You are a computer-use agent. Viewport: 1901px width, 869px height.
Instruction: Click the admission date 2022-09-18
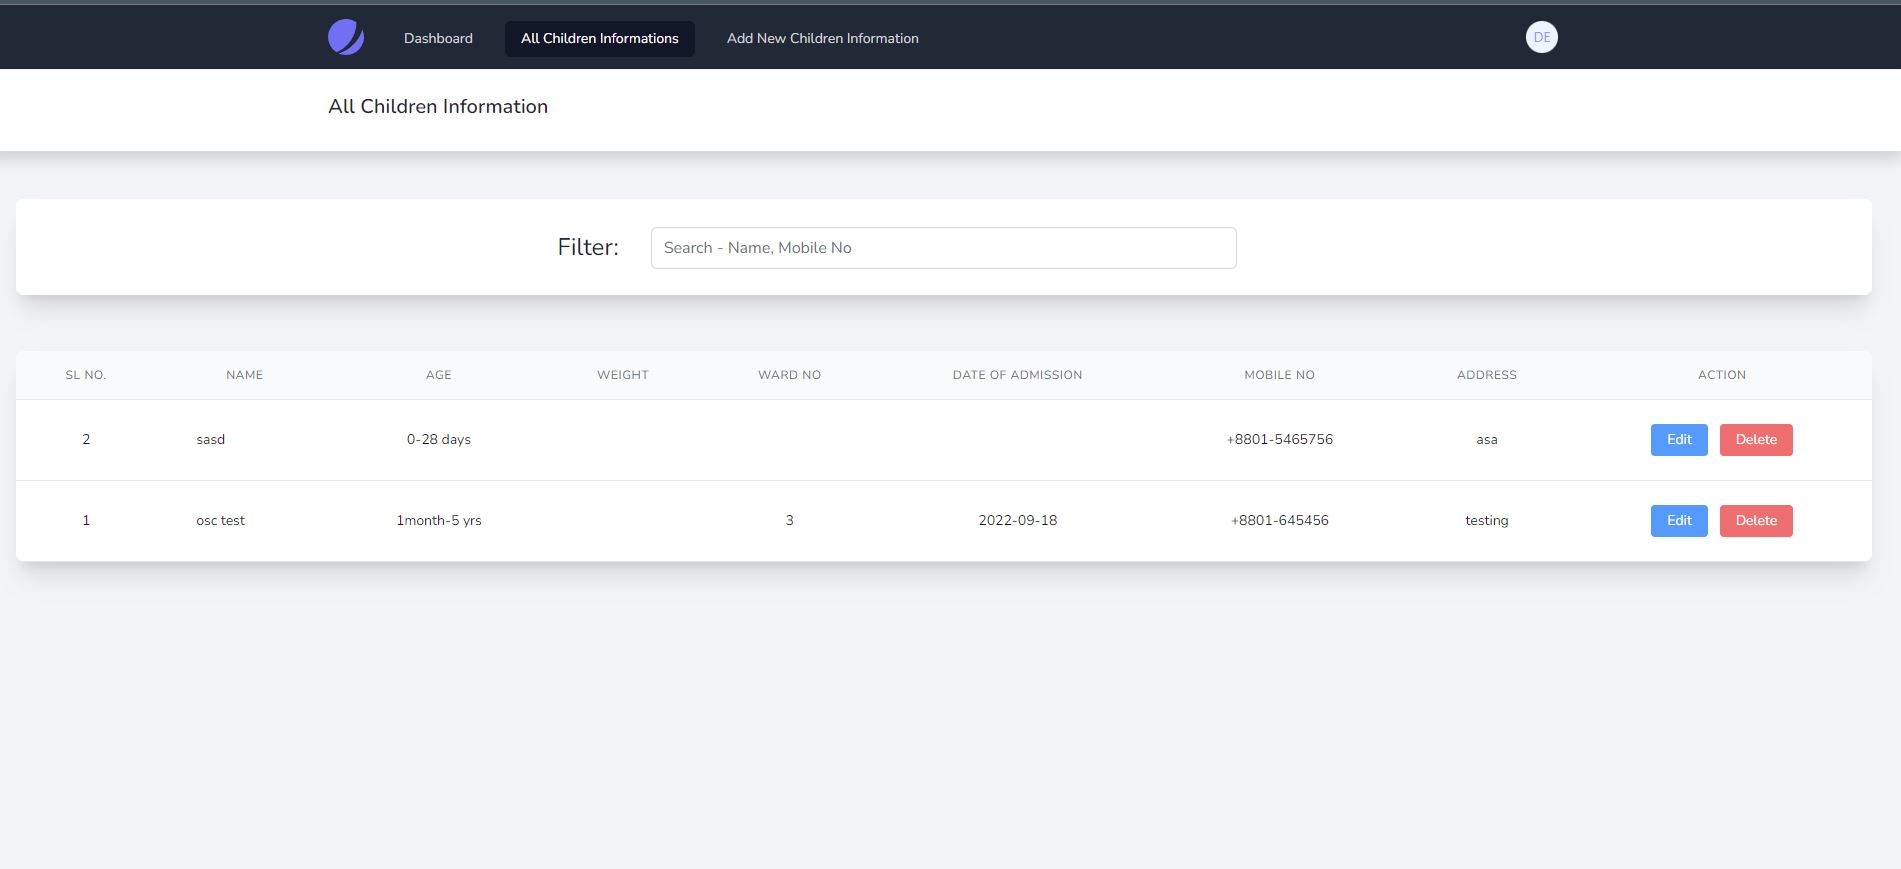point(1017,521)
